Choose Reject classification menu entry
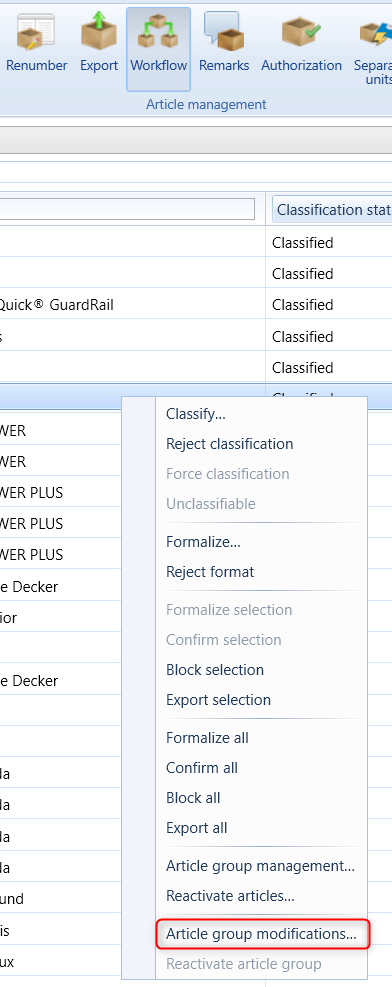Screen dimensions: 392x987 coord(230,444)
